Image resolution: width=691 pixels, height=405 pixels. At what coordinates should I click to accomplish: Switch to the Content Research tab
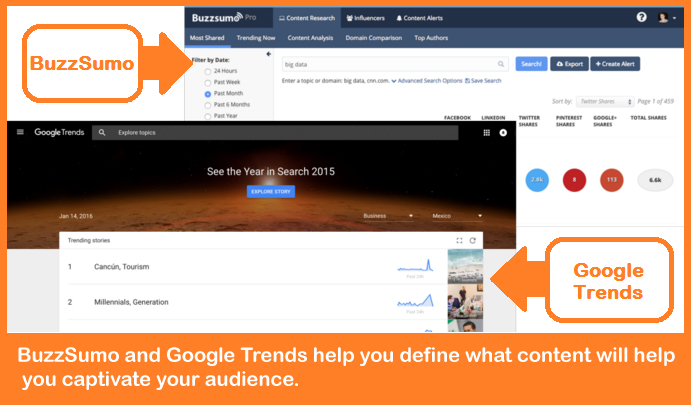tap(307, 18)
